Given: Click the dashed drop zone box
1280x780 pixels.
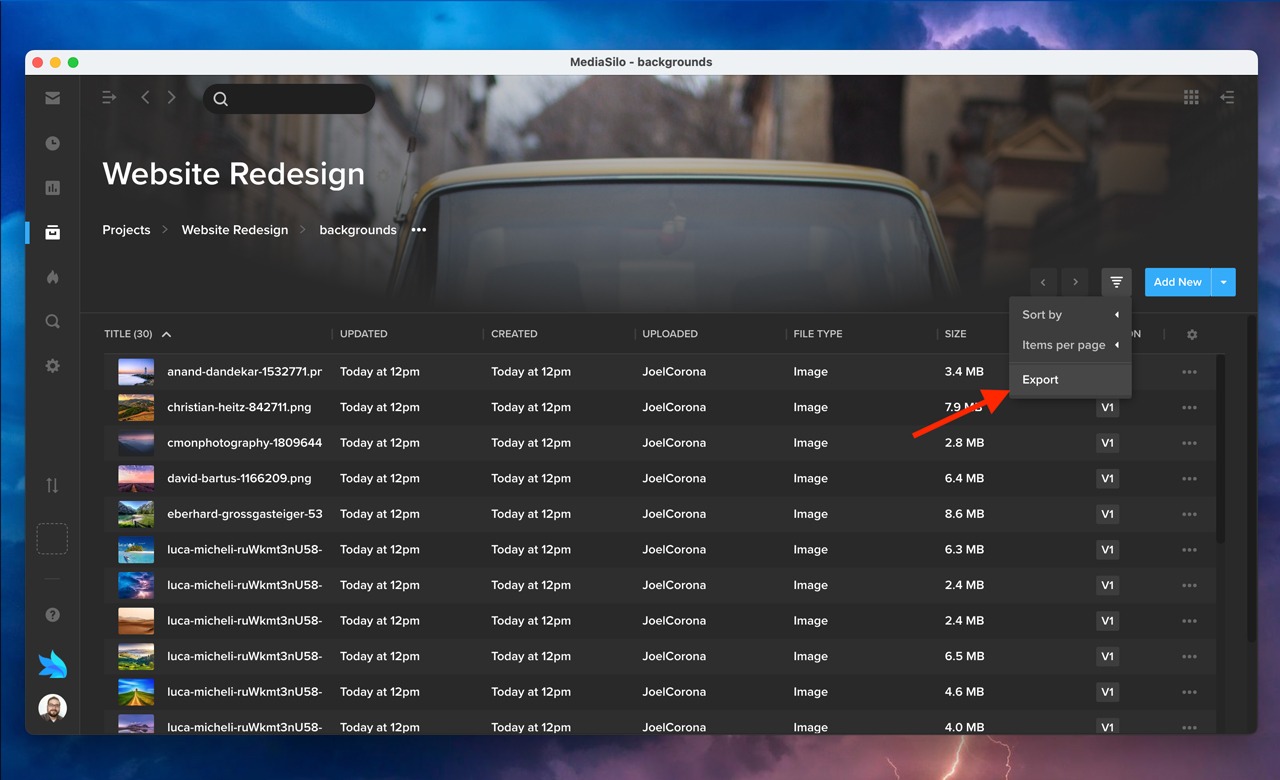Looking at the screenshot, I should 52,539.
